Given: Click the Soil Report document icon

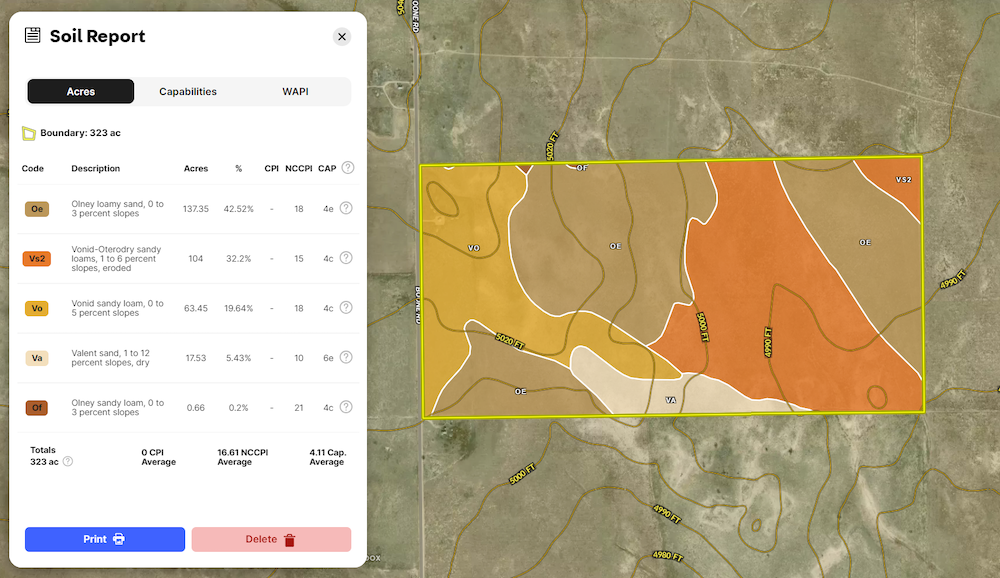Looking at the screenshot, I should [33, 36].
